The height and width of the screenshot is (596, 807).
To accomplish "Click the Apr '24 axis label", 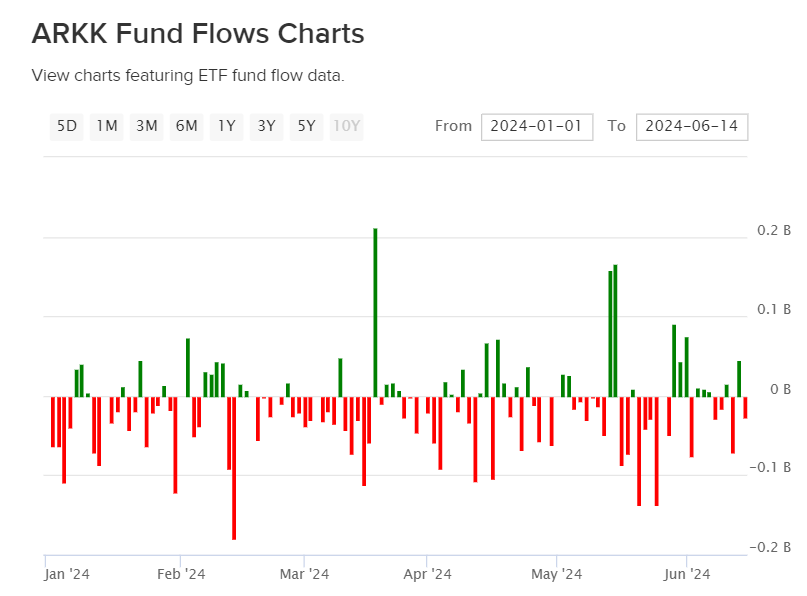I will (426, 574).
